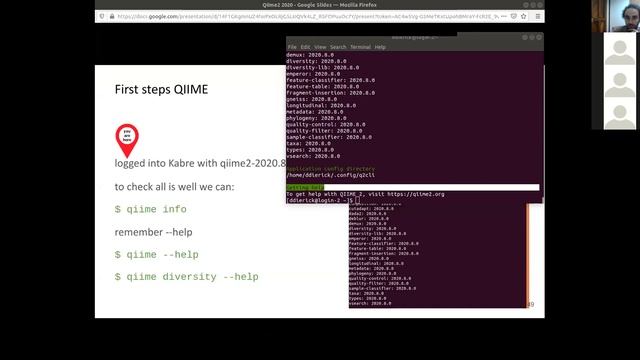Click the Pocket save icon in address bar

pyautogui.click(x=513, y=16)
